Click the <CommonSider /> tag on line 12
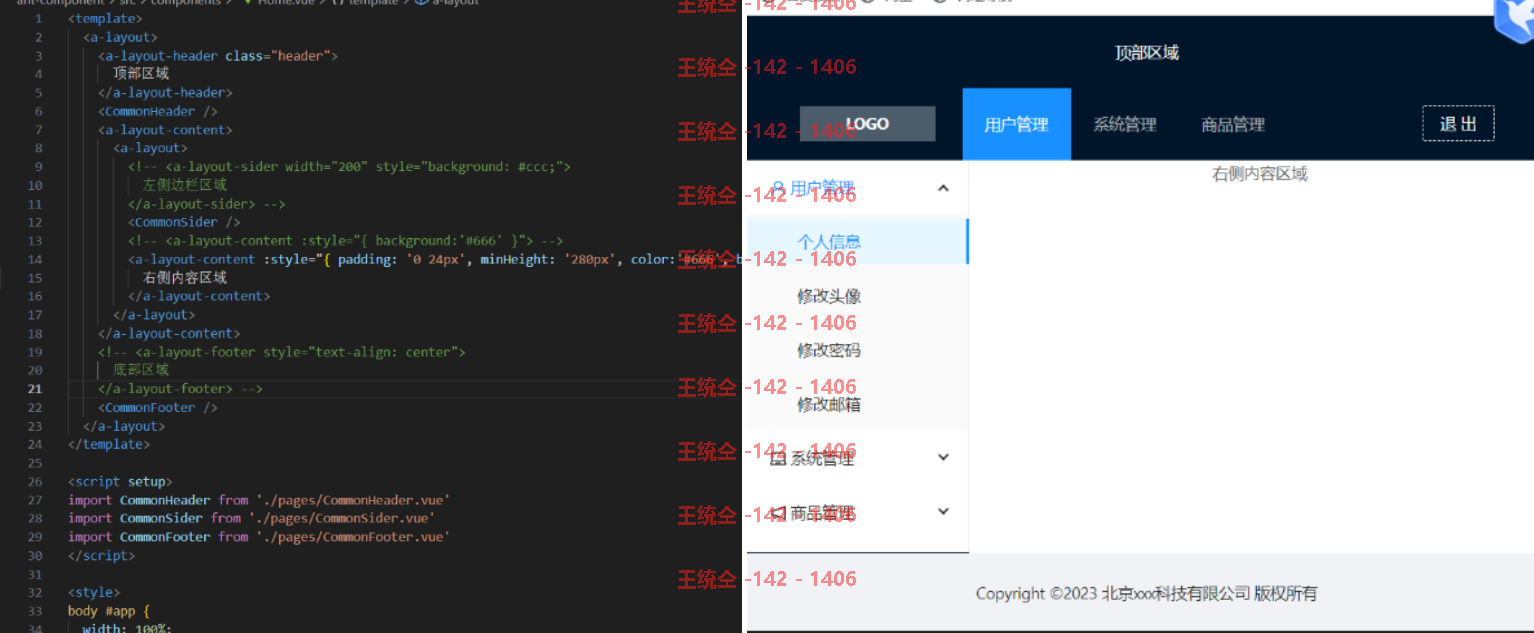 [x=184, y=222]
